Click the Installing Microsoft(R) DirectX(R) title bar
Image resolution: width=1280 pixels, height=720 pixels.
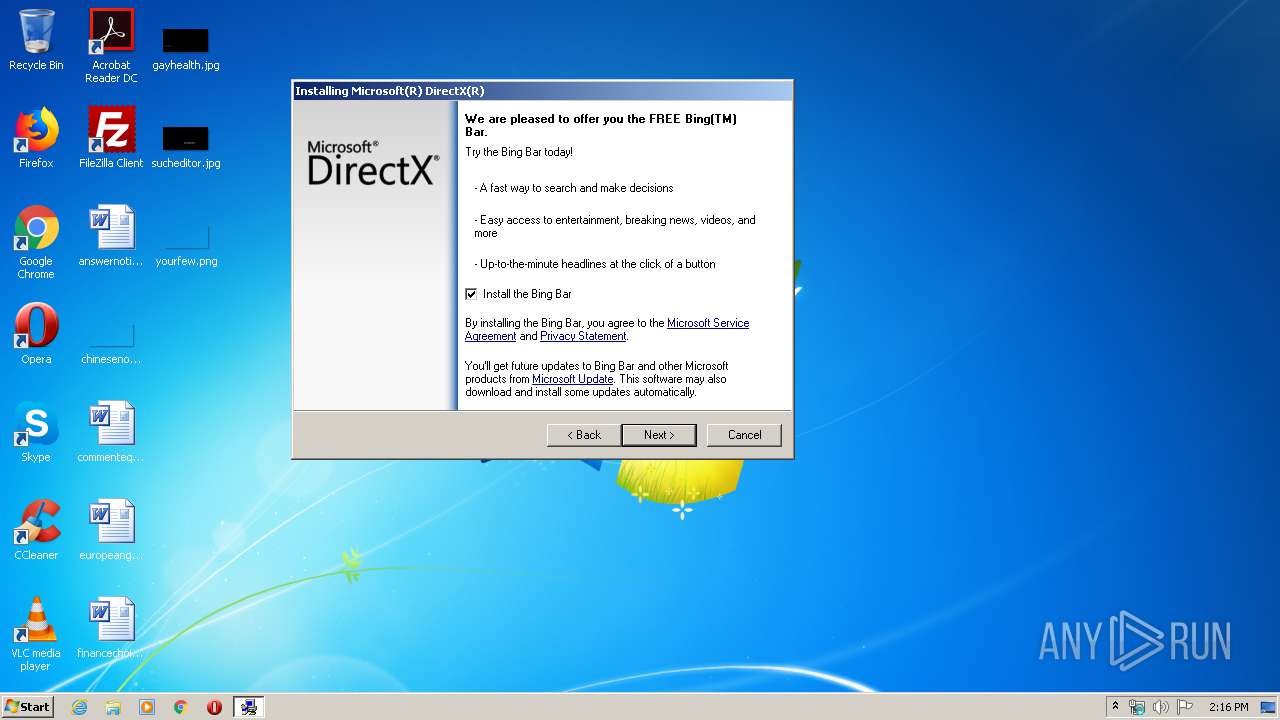[542, 91]
